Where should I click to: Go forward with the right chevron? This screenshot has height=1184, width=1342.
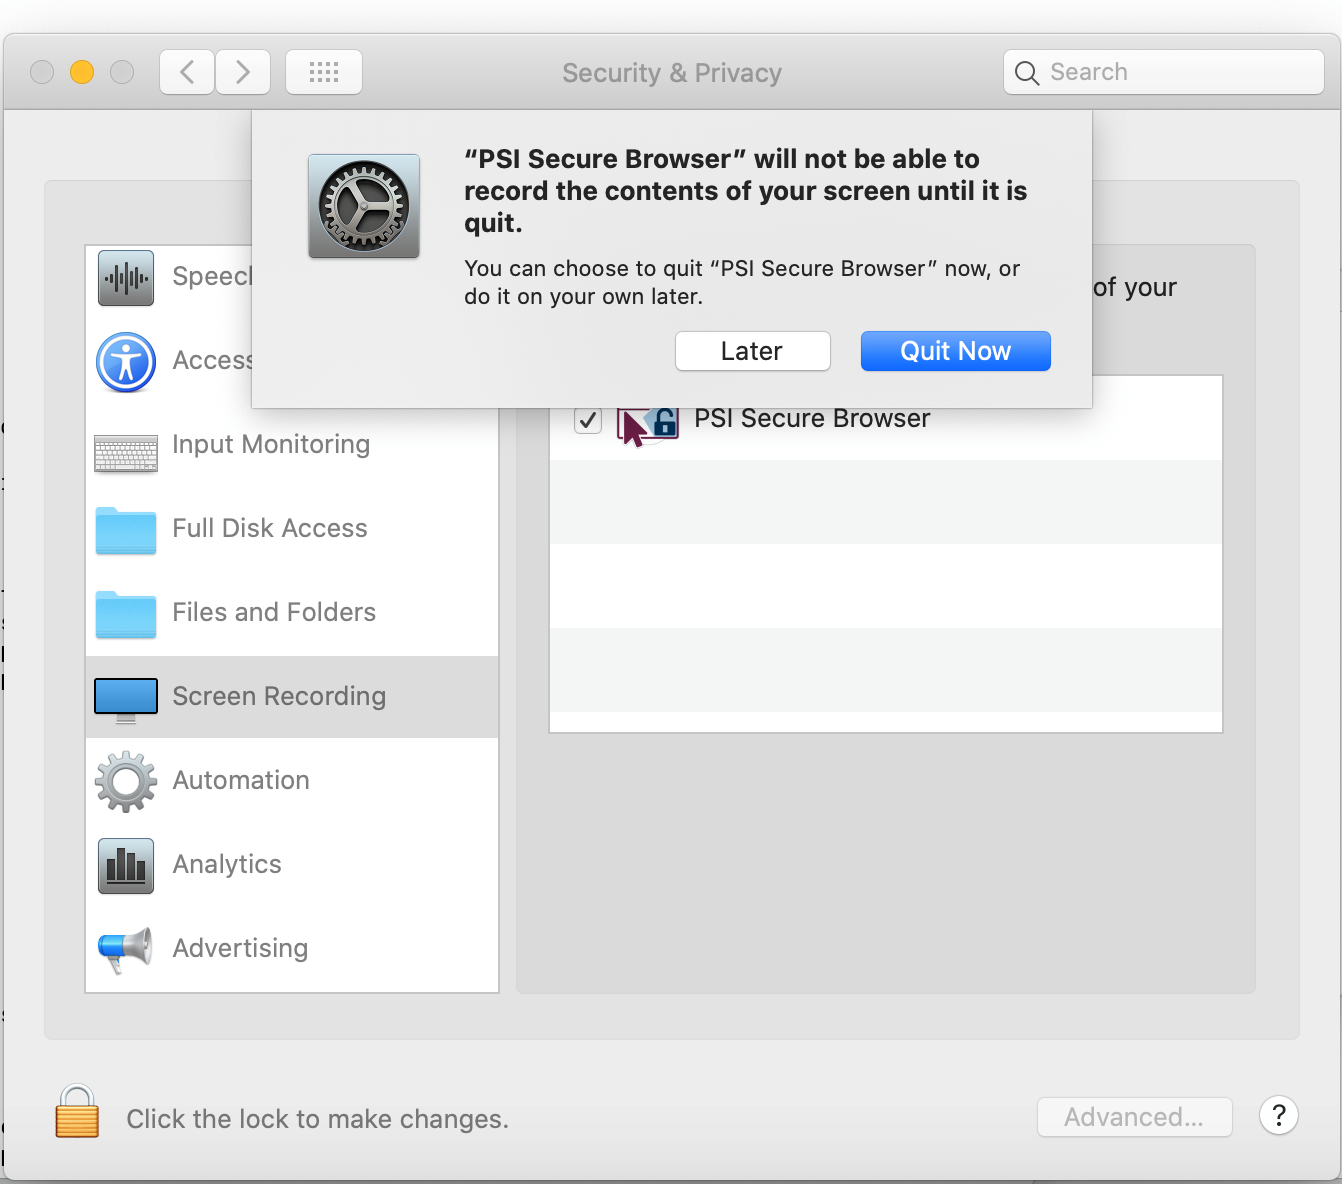coord(243,72)
